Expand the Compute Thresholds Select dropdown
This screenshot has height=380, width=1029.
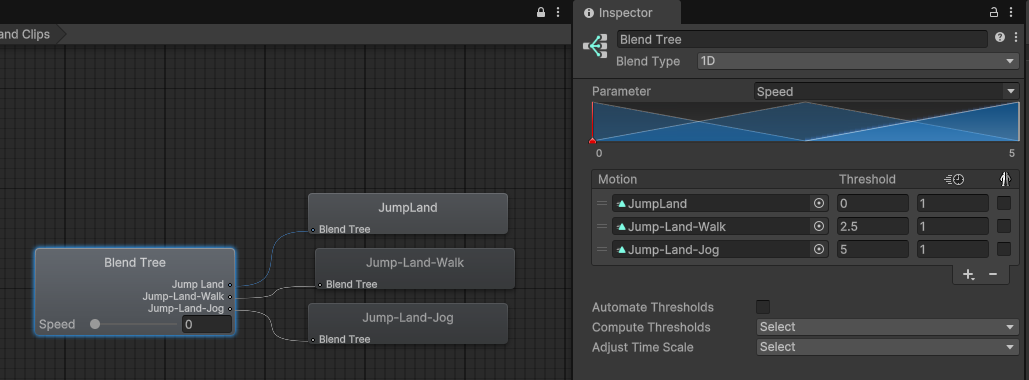(888, 327)
